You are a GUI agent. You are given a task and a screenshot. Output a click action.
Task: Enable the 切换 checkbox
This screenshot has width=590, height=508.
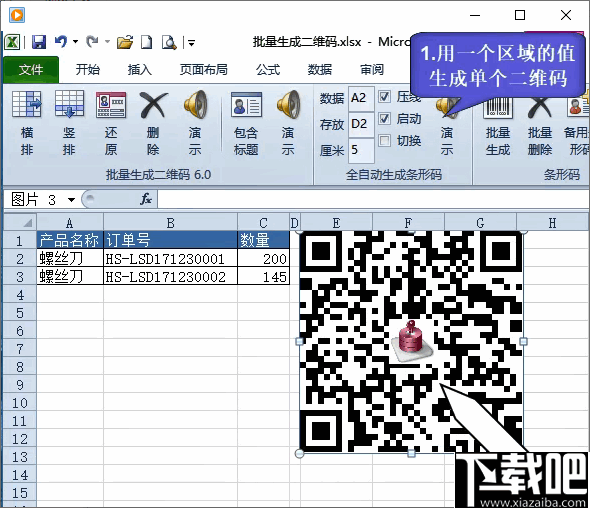tap(384, 140)
